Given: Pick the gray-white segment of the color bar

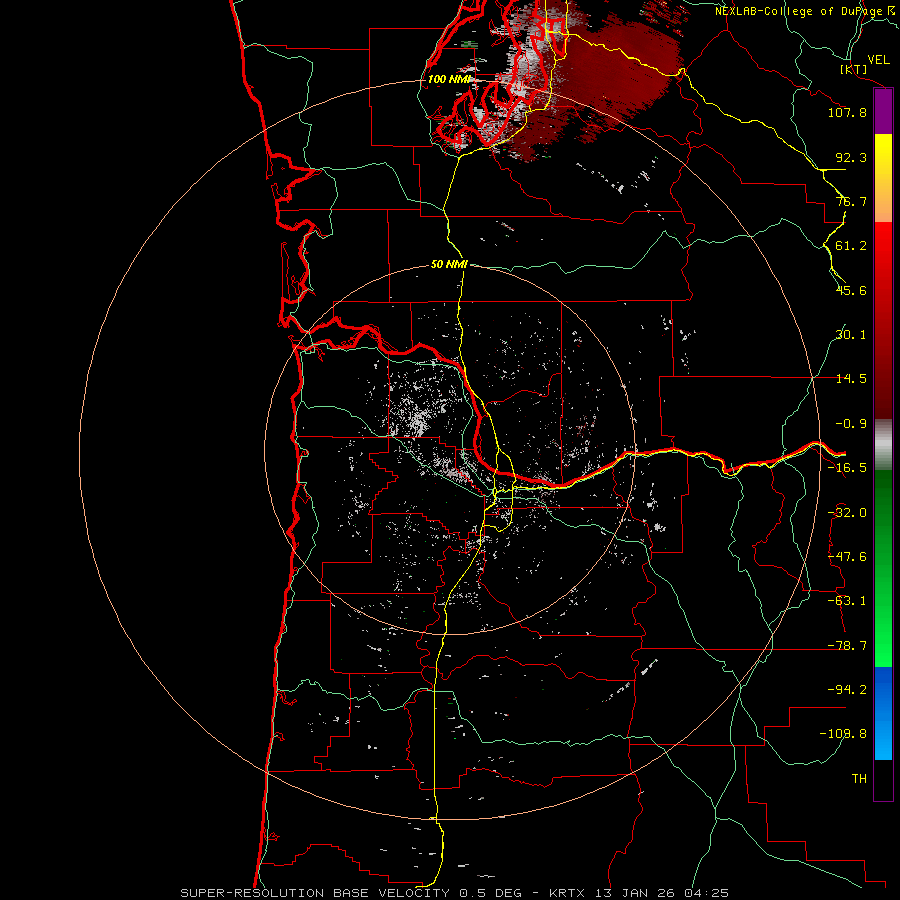Looking at the screenshot, I should click(x=883, y=445).
